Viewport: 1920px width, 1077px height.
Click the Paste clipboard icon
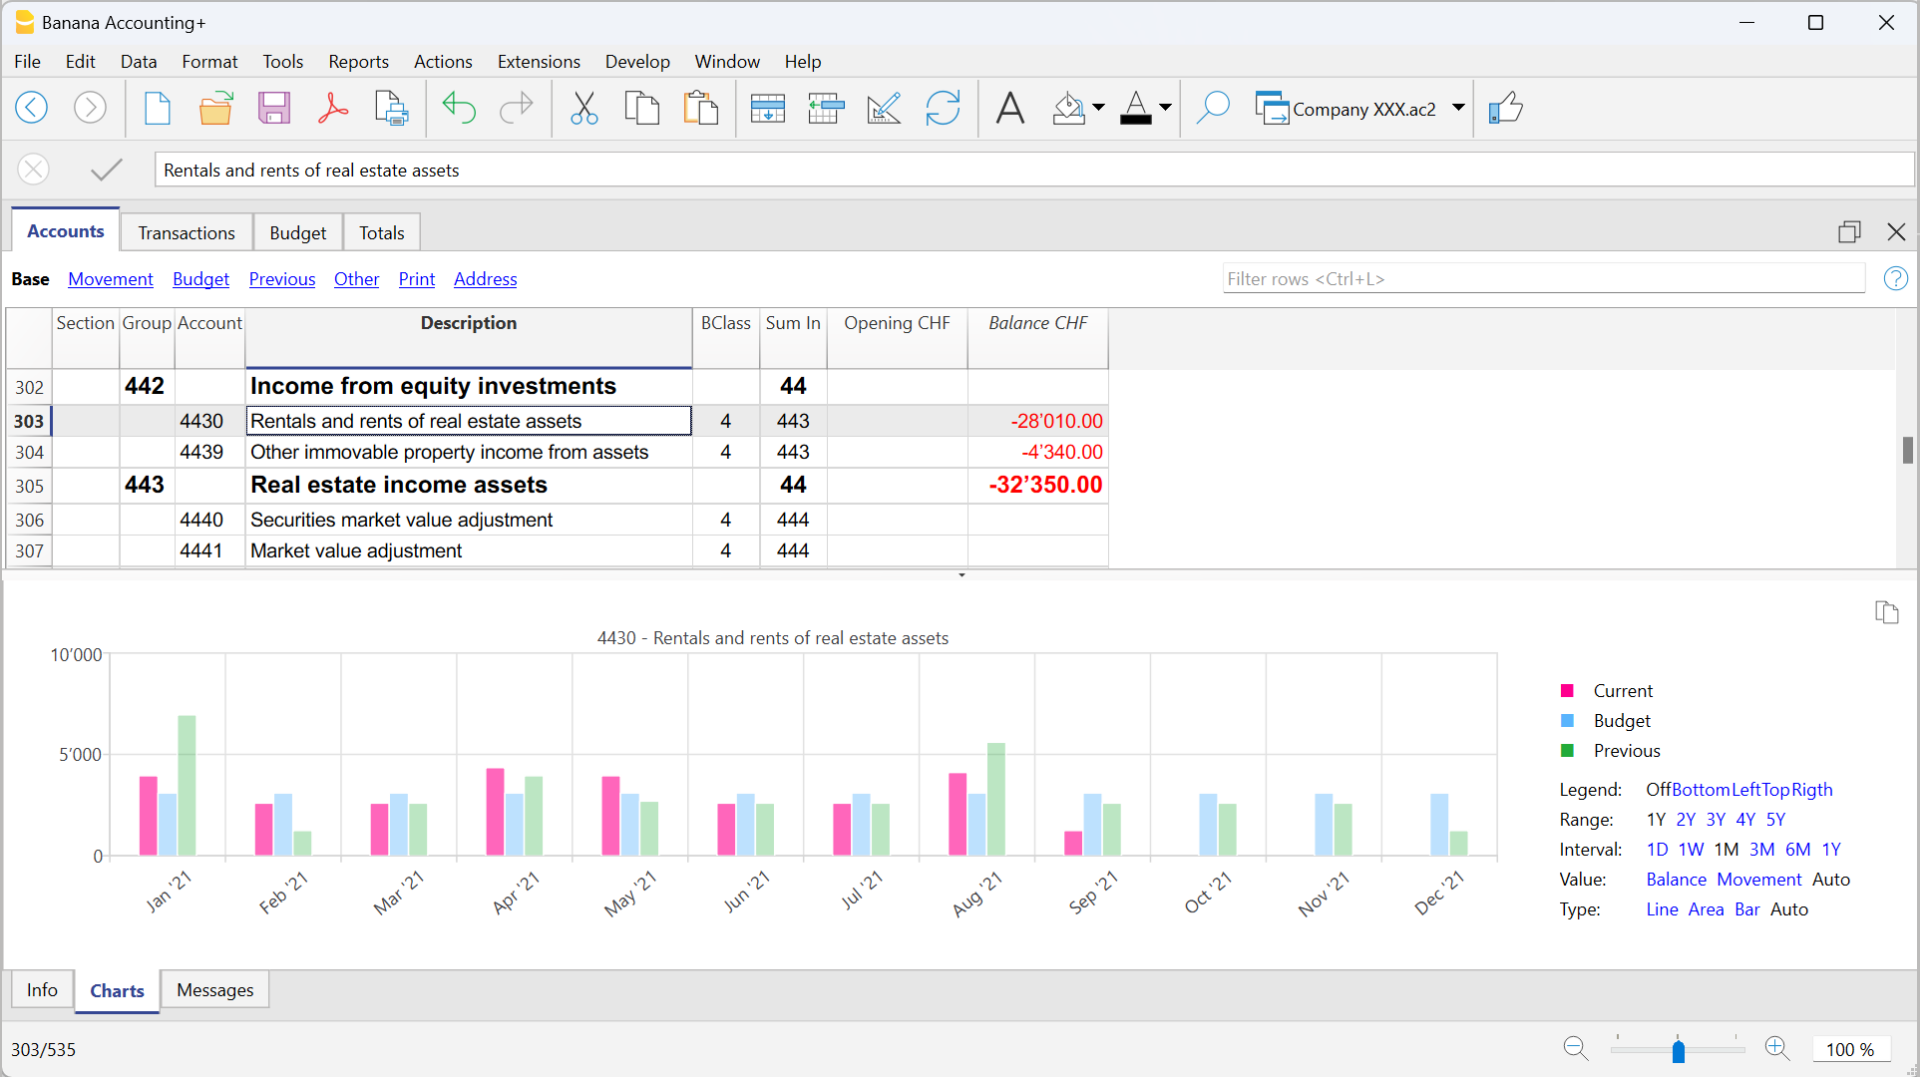pyautogui.click(x=702, y=108)
